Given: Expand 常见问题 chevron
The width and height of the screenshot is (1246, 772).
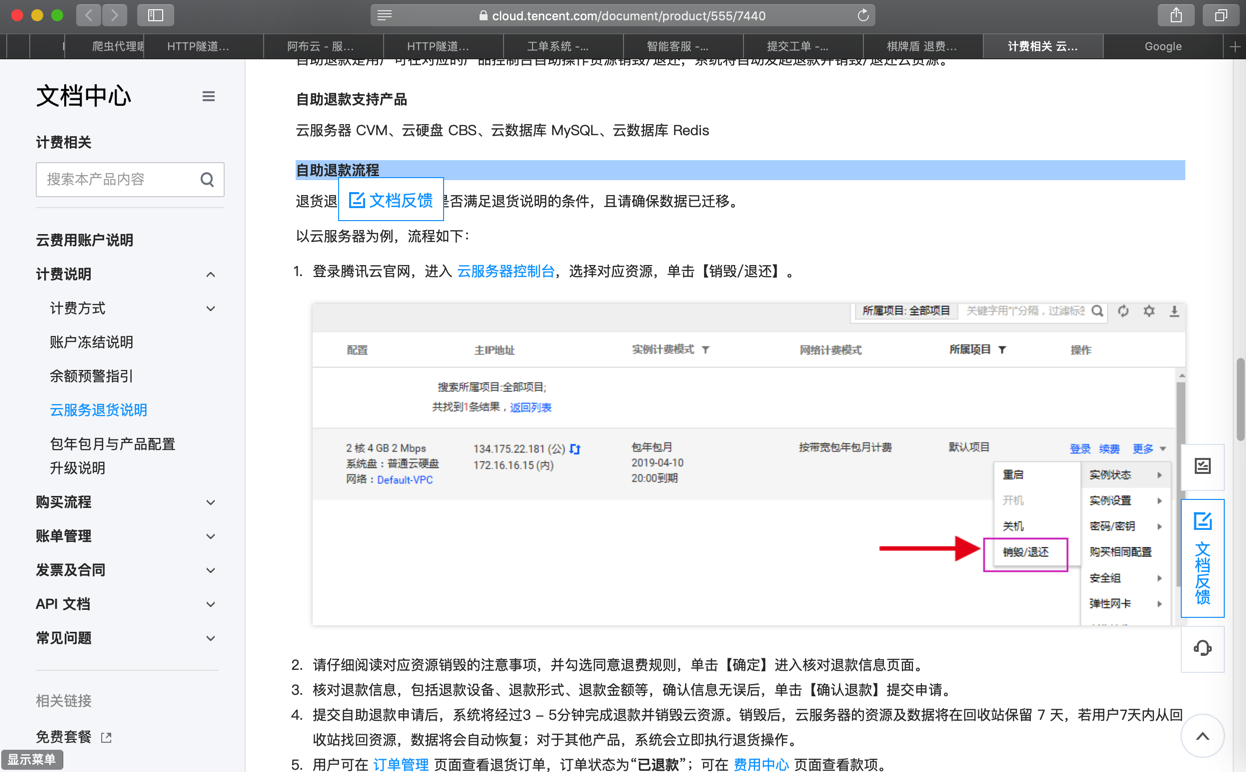Looking at the screenshot, I should point(210,638).
